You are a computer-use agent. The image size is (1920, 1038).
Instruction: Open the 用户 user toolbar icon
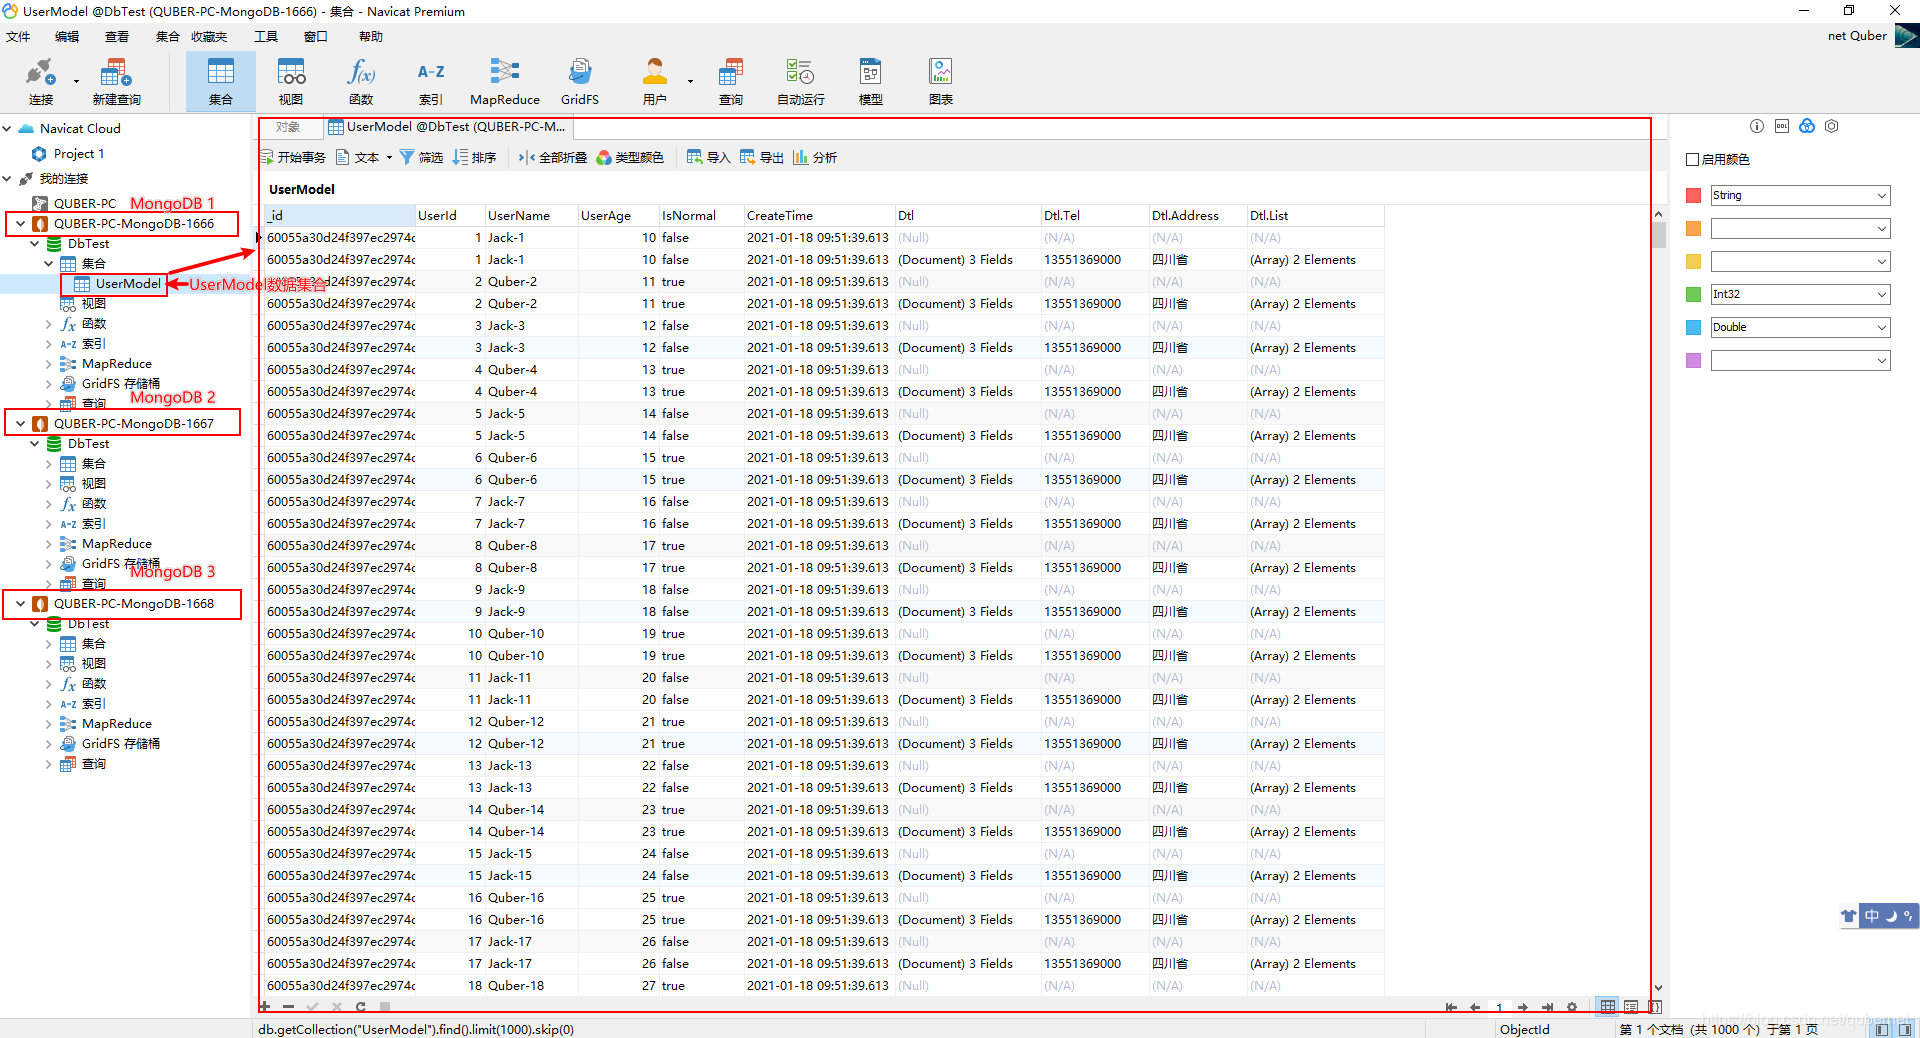[x=655, y=82]
